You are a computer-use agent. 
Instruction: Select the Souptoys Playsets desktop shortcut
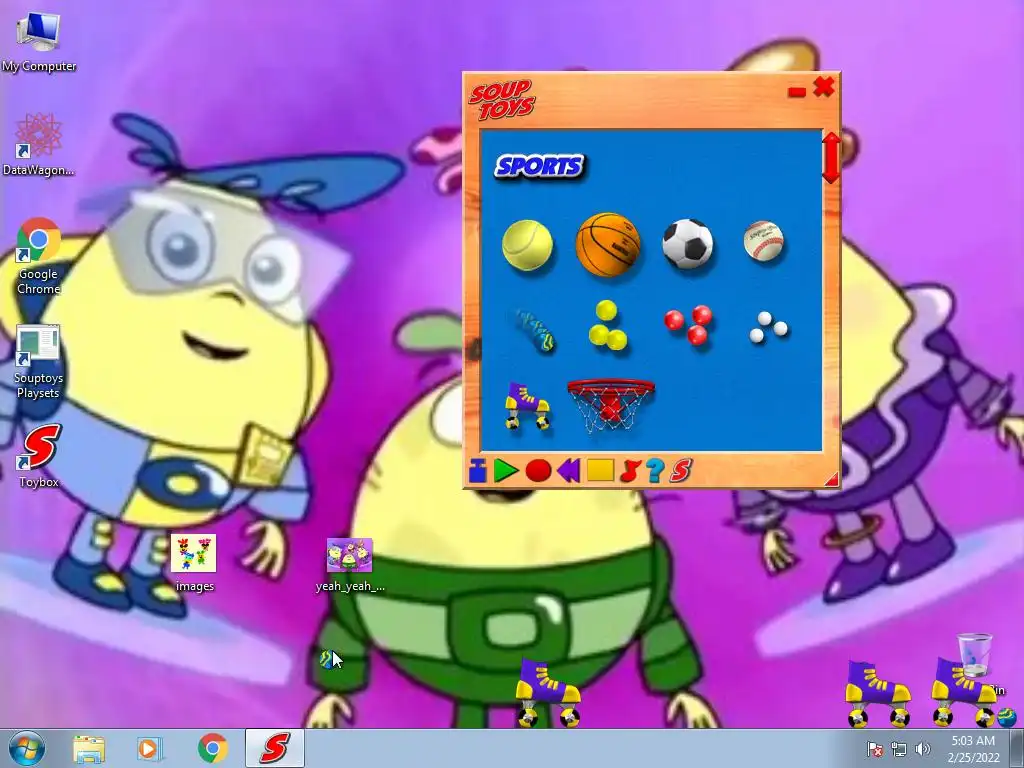tap(39, 362)
